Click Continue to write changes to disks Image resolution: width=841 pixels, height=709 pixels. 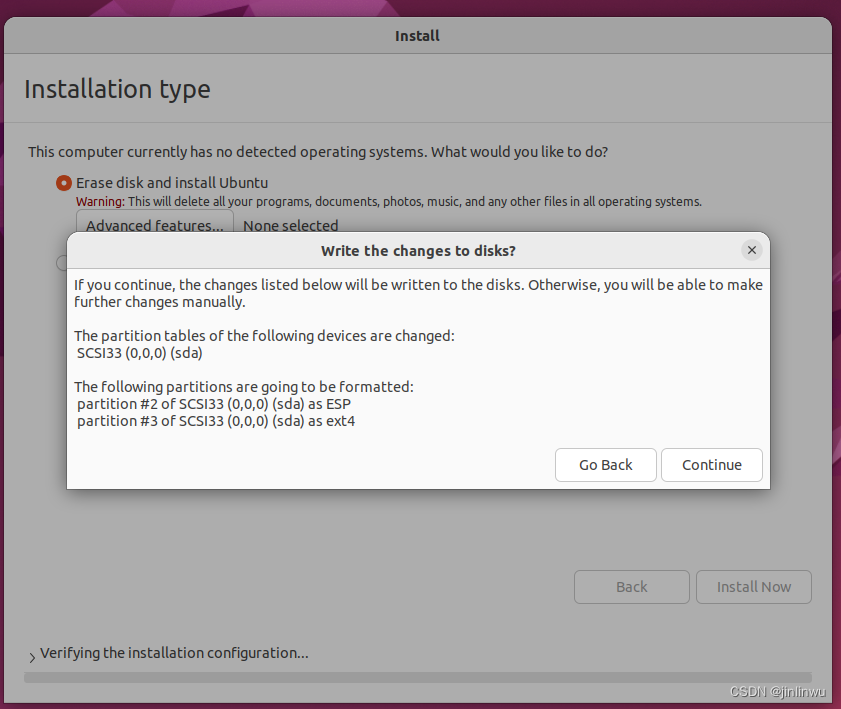711,465
